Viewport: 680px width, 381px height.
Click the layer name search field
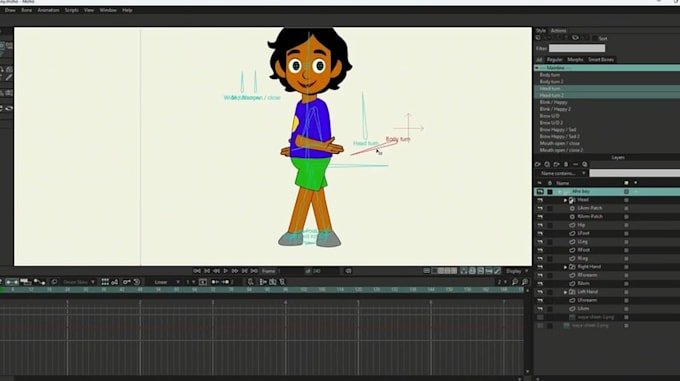[x=634, y=173]
